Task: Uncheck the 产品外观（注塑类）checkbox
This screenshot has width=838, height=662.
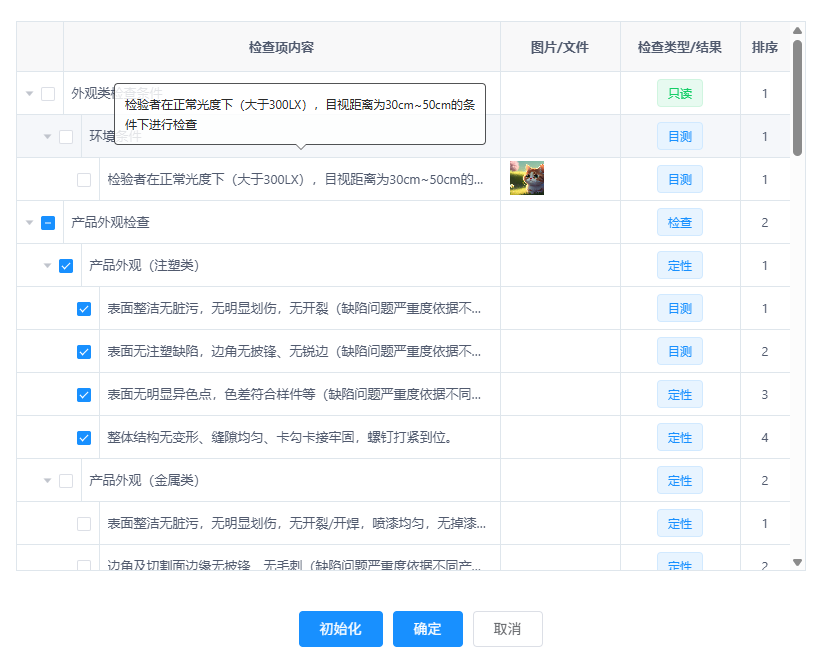Action: (x=66, y=266)
